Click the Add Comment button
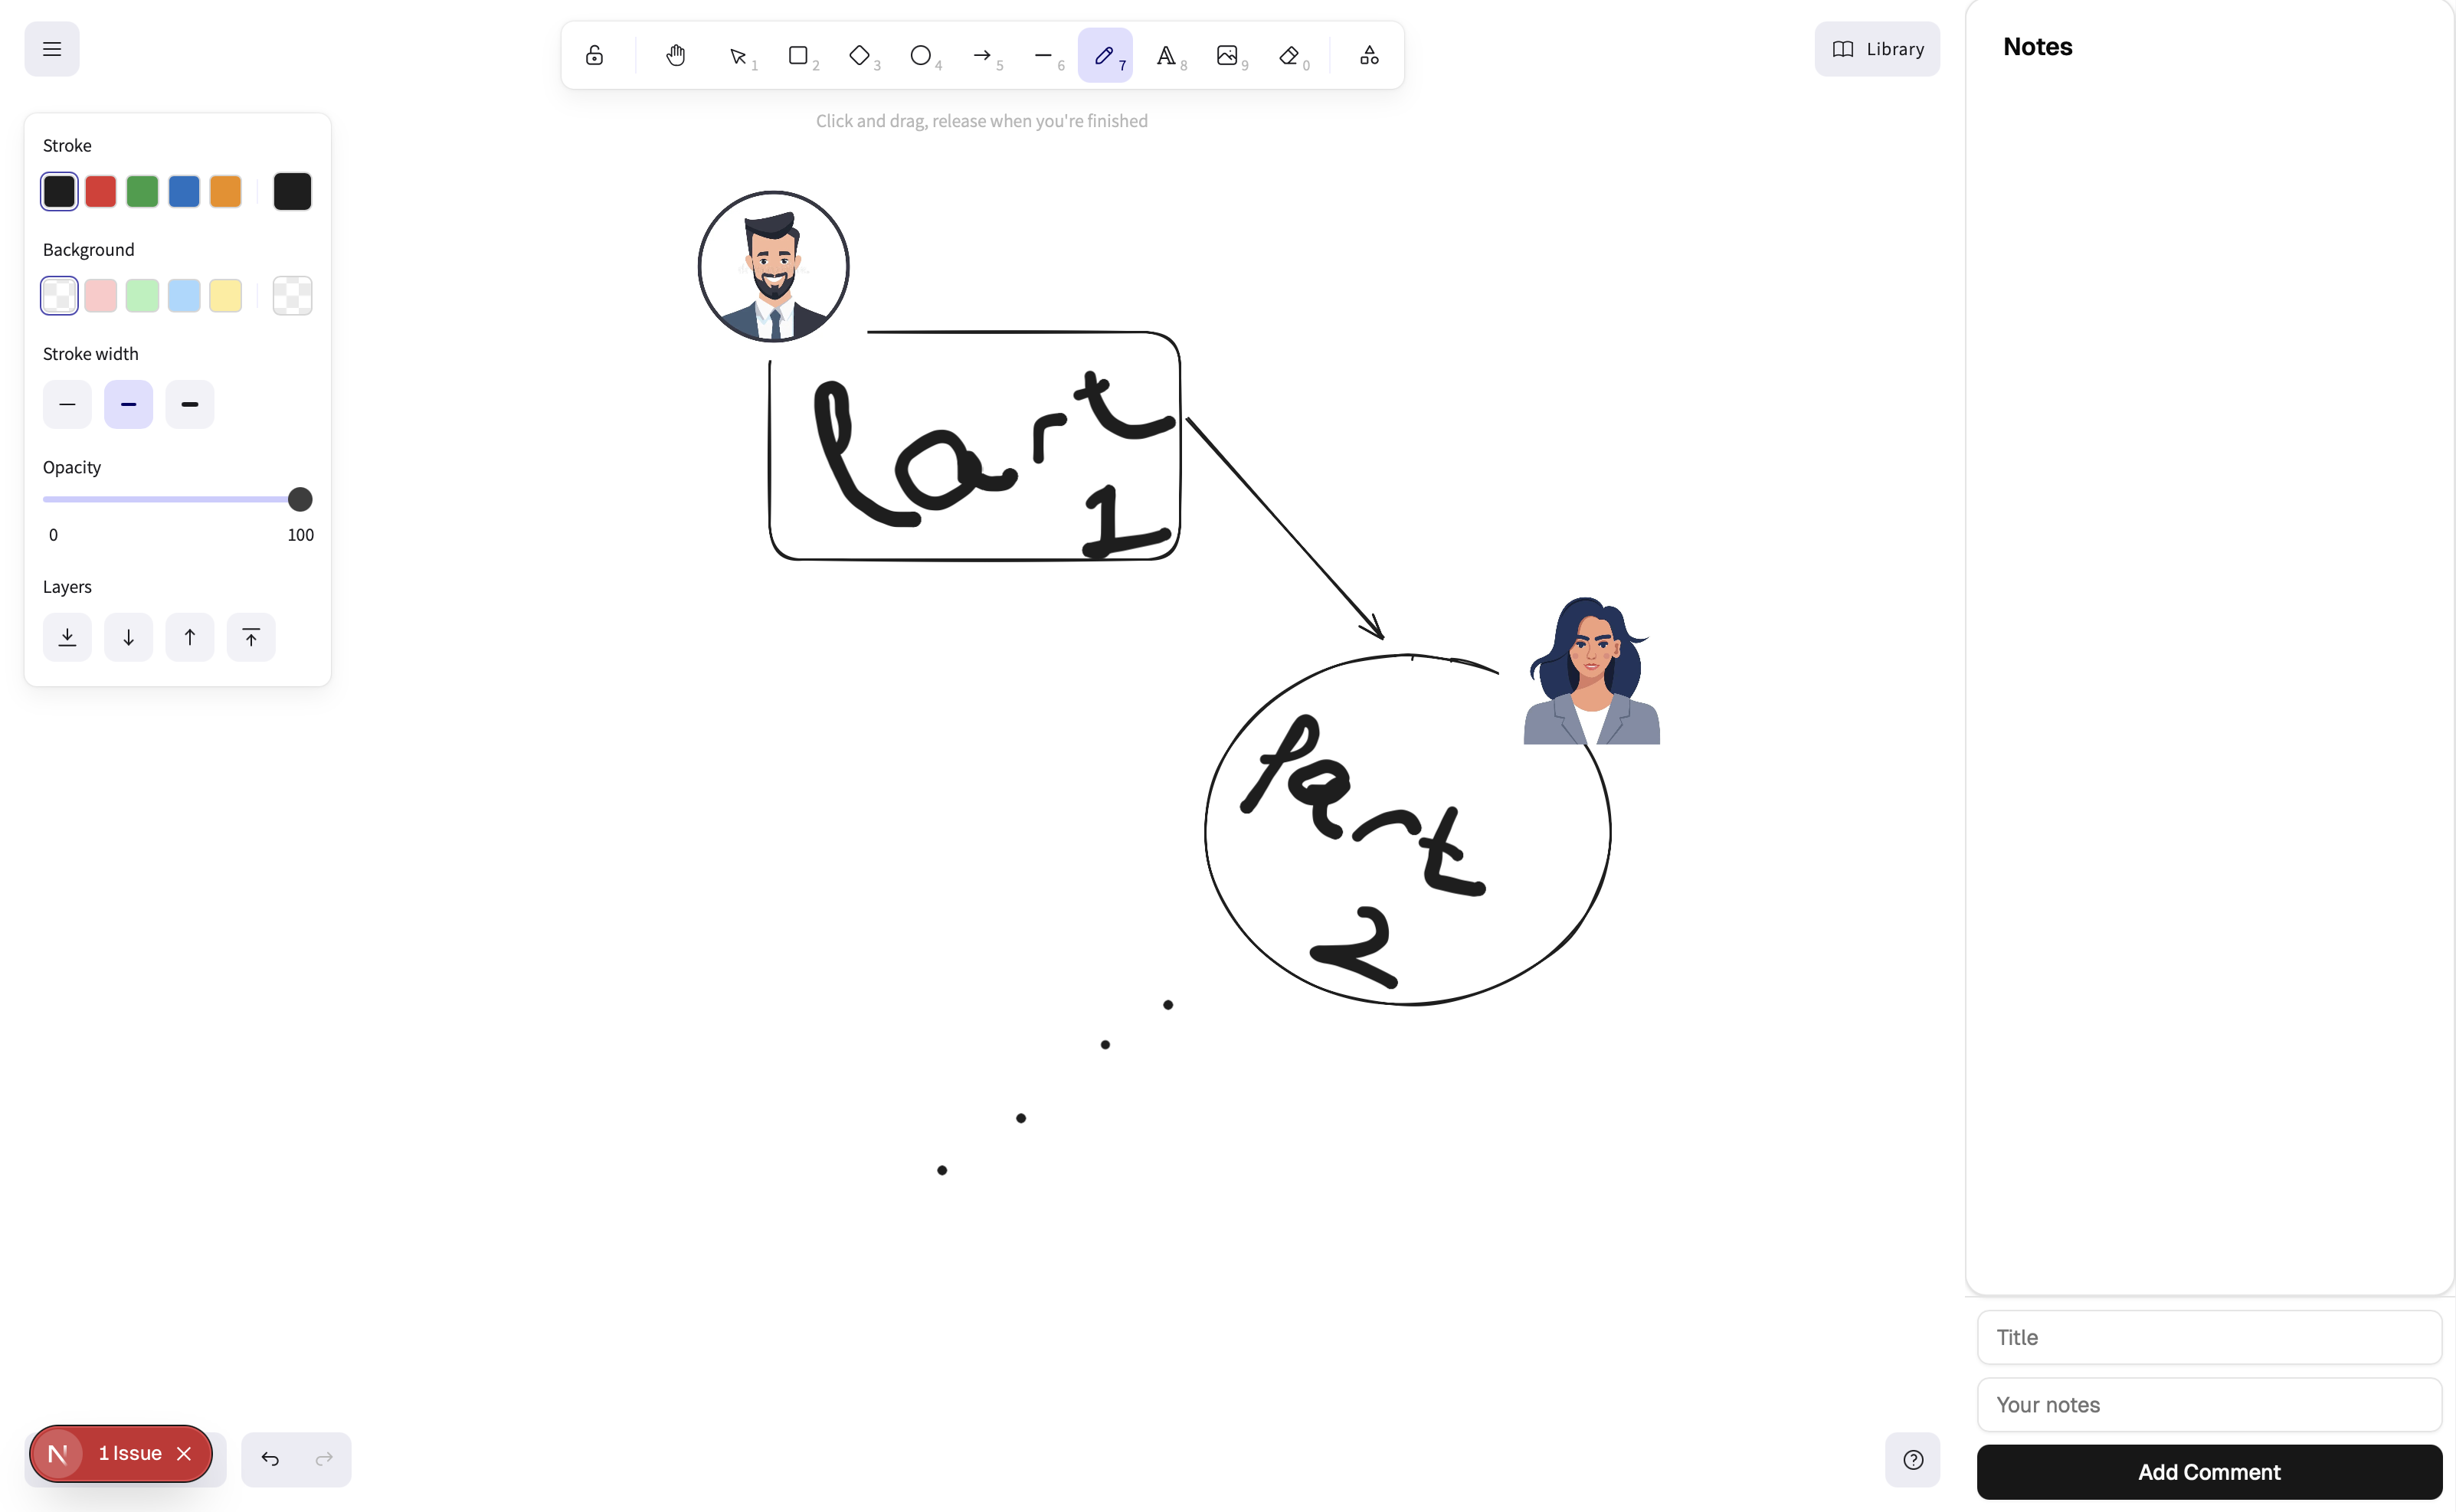The width and height of the screenshot is (2456, 1512). click(x=2209, y=1471)
